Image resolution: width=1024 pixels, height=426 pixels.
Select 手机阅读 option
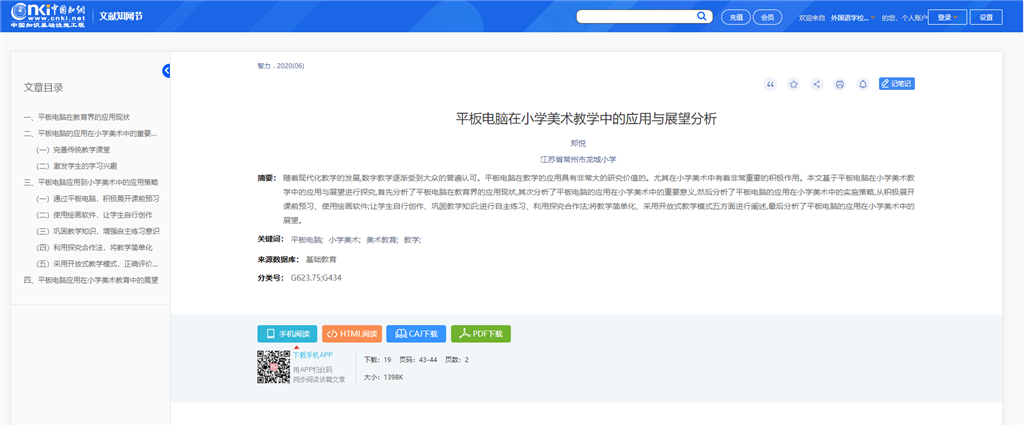coord(287,334)
